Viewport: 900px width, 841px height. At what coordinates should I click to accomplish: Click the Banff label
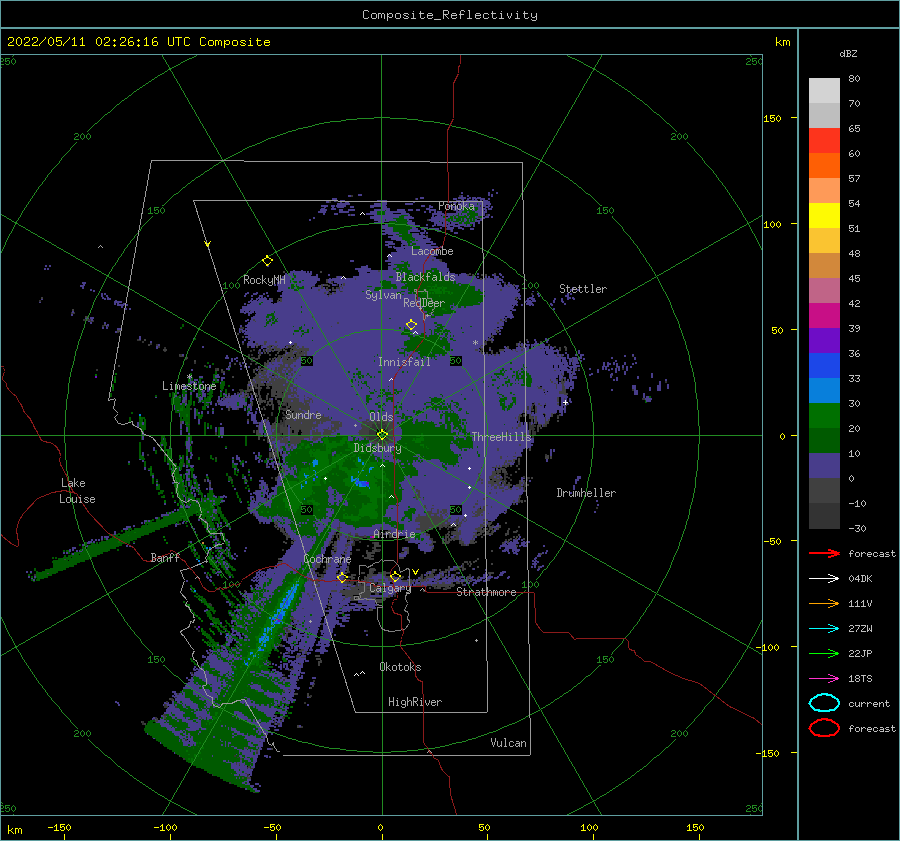pyautogui.click(x=165, y=557)
